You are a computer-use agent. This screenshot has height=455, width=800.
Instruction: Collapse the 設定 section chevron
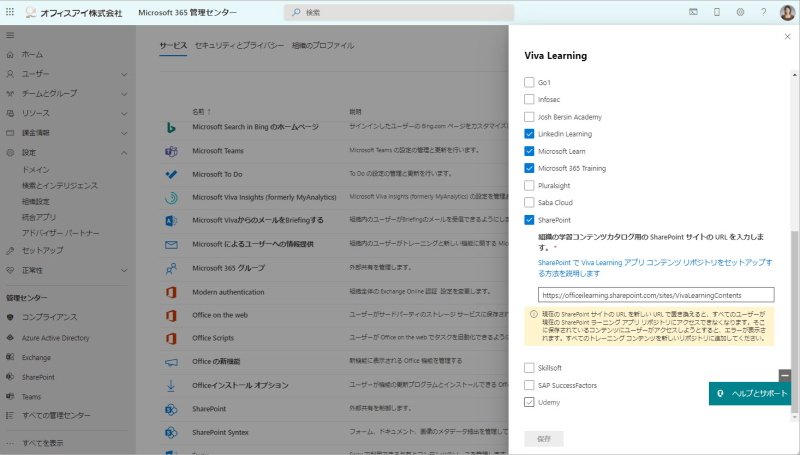[124, 153]
